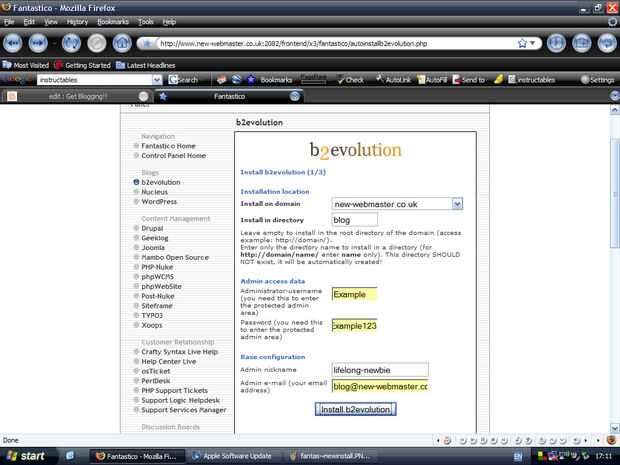
Task: Click the page scrollbar up arrow
Action: pos(614,110)
